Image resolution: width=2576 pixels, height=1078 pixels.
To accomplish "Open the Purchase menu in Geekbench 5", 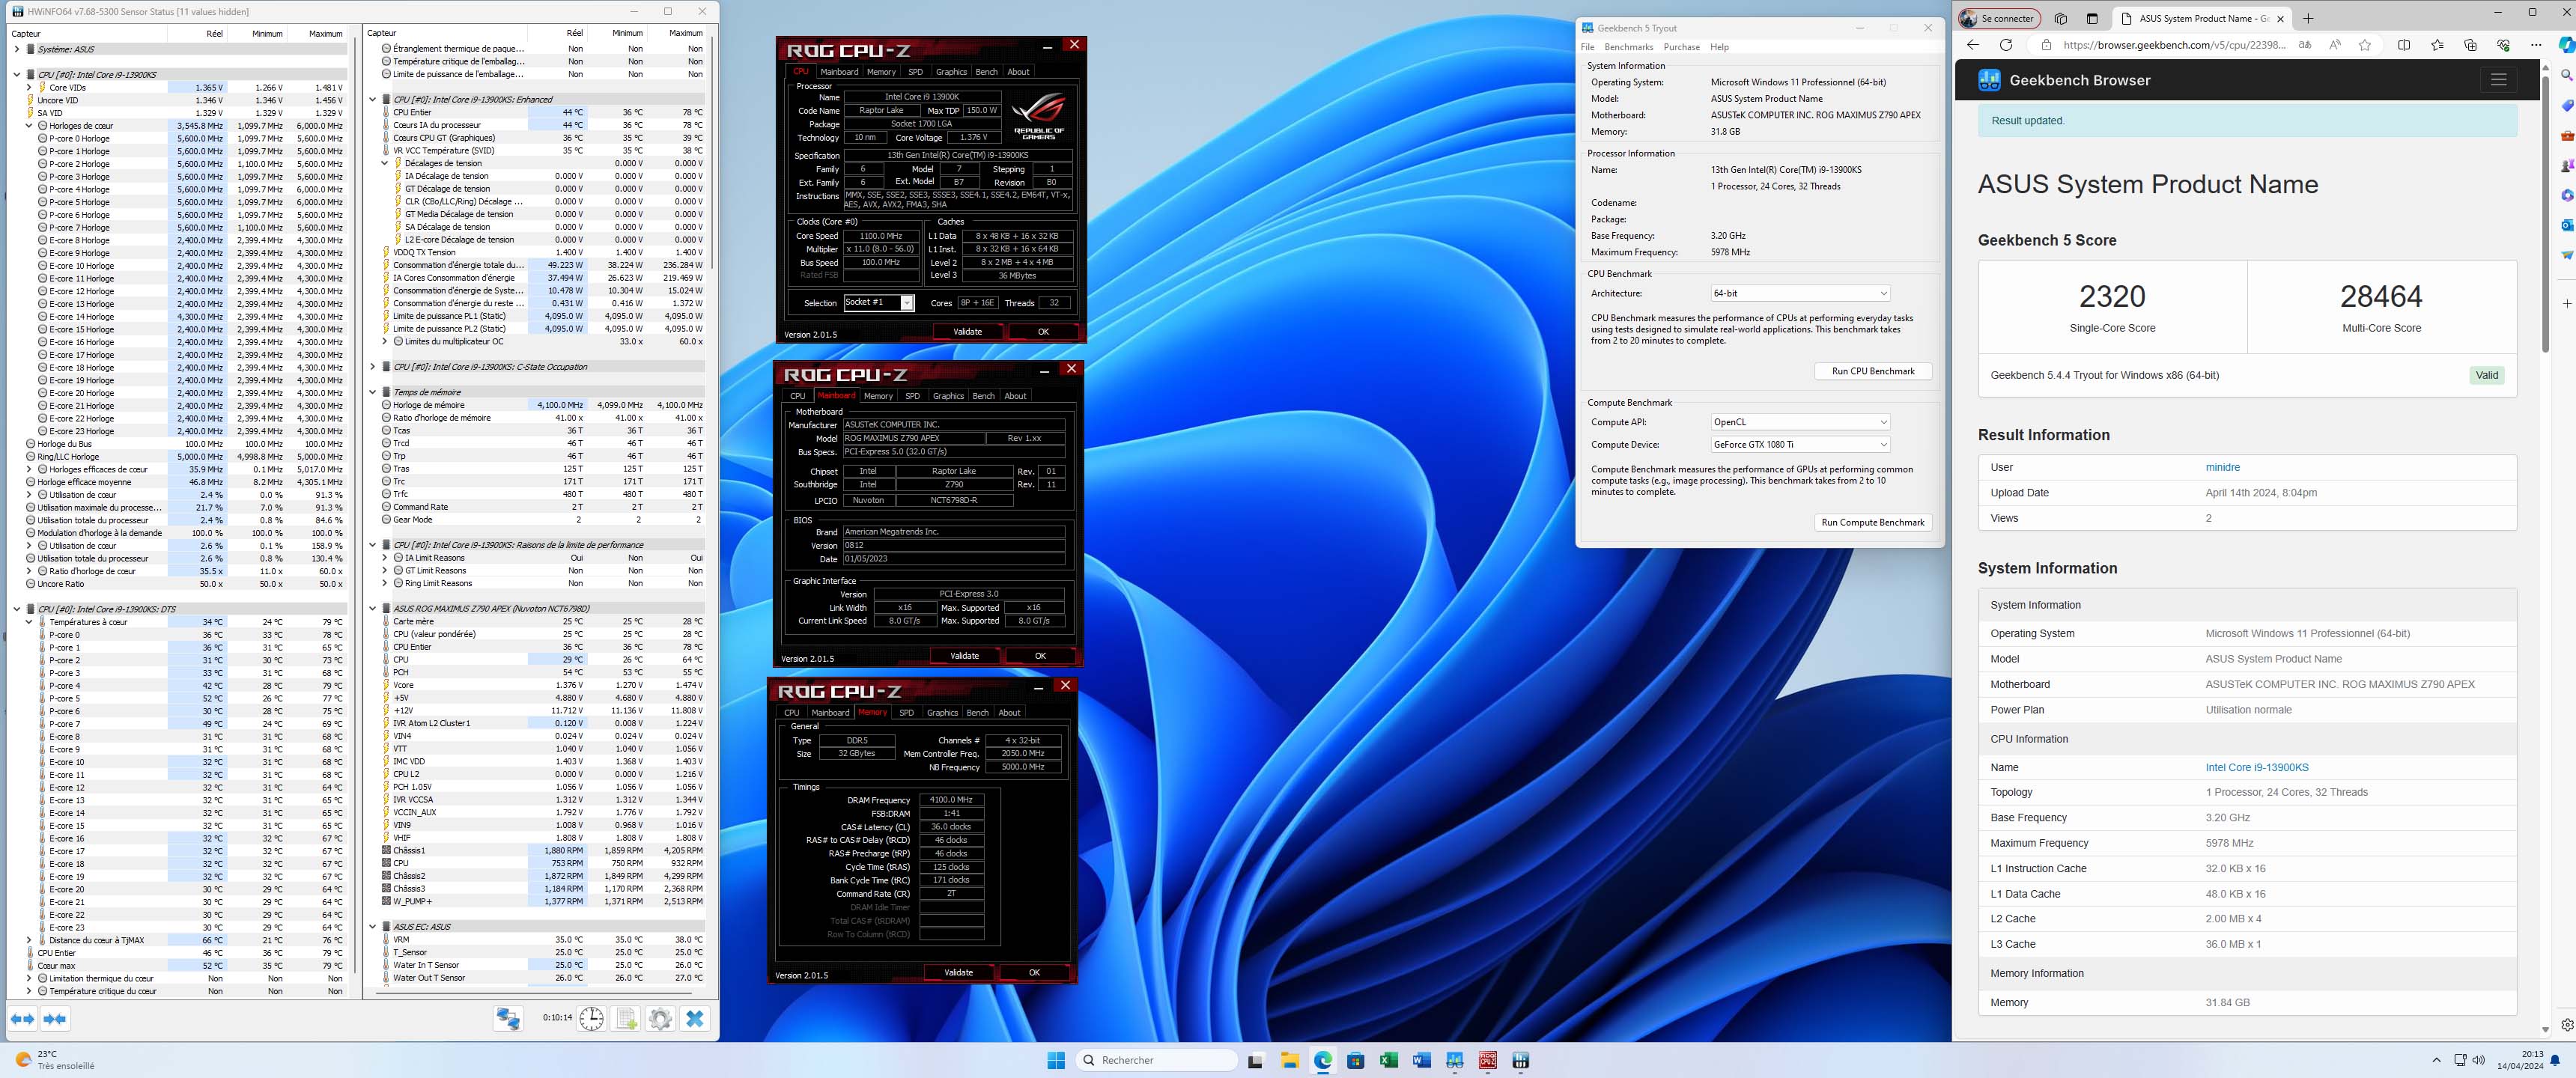I will click(1681, 47).
